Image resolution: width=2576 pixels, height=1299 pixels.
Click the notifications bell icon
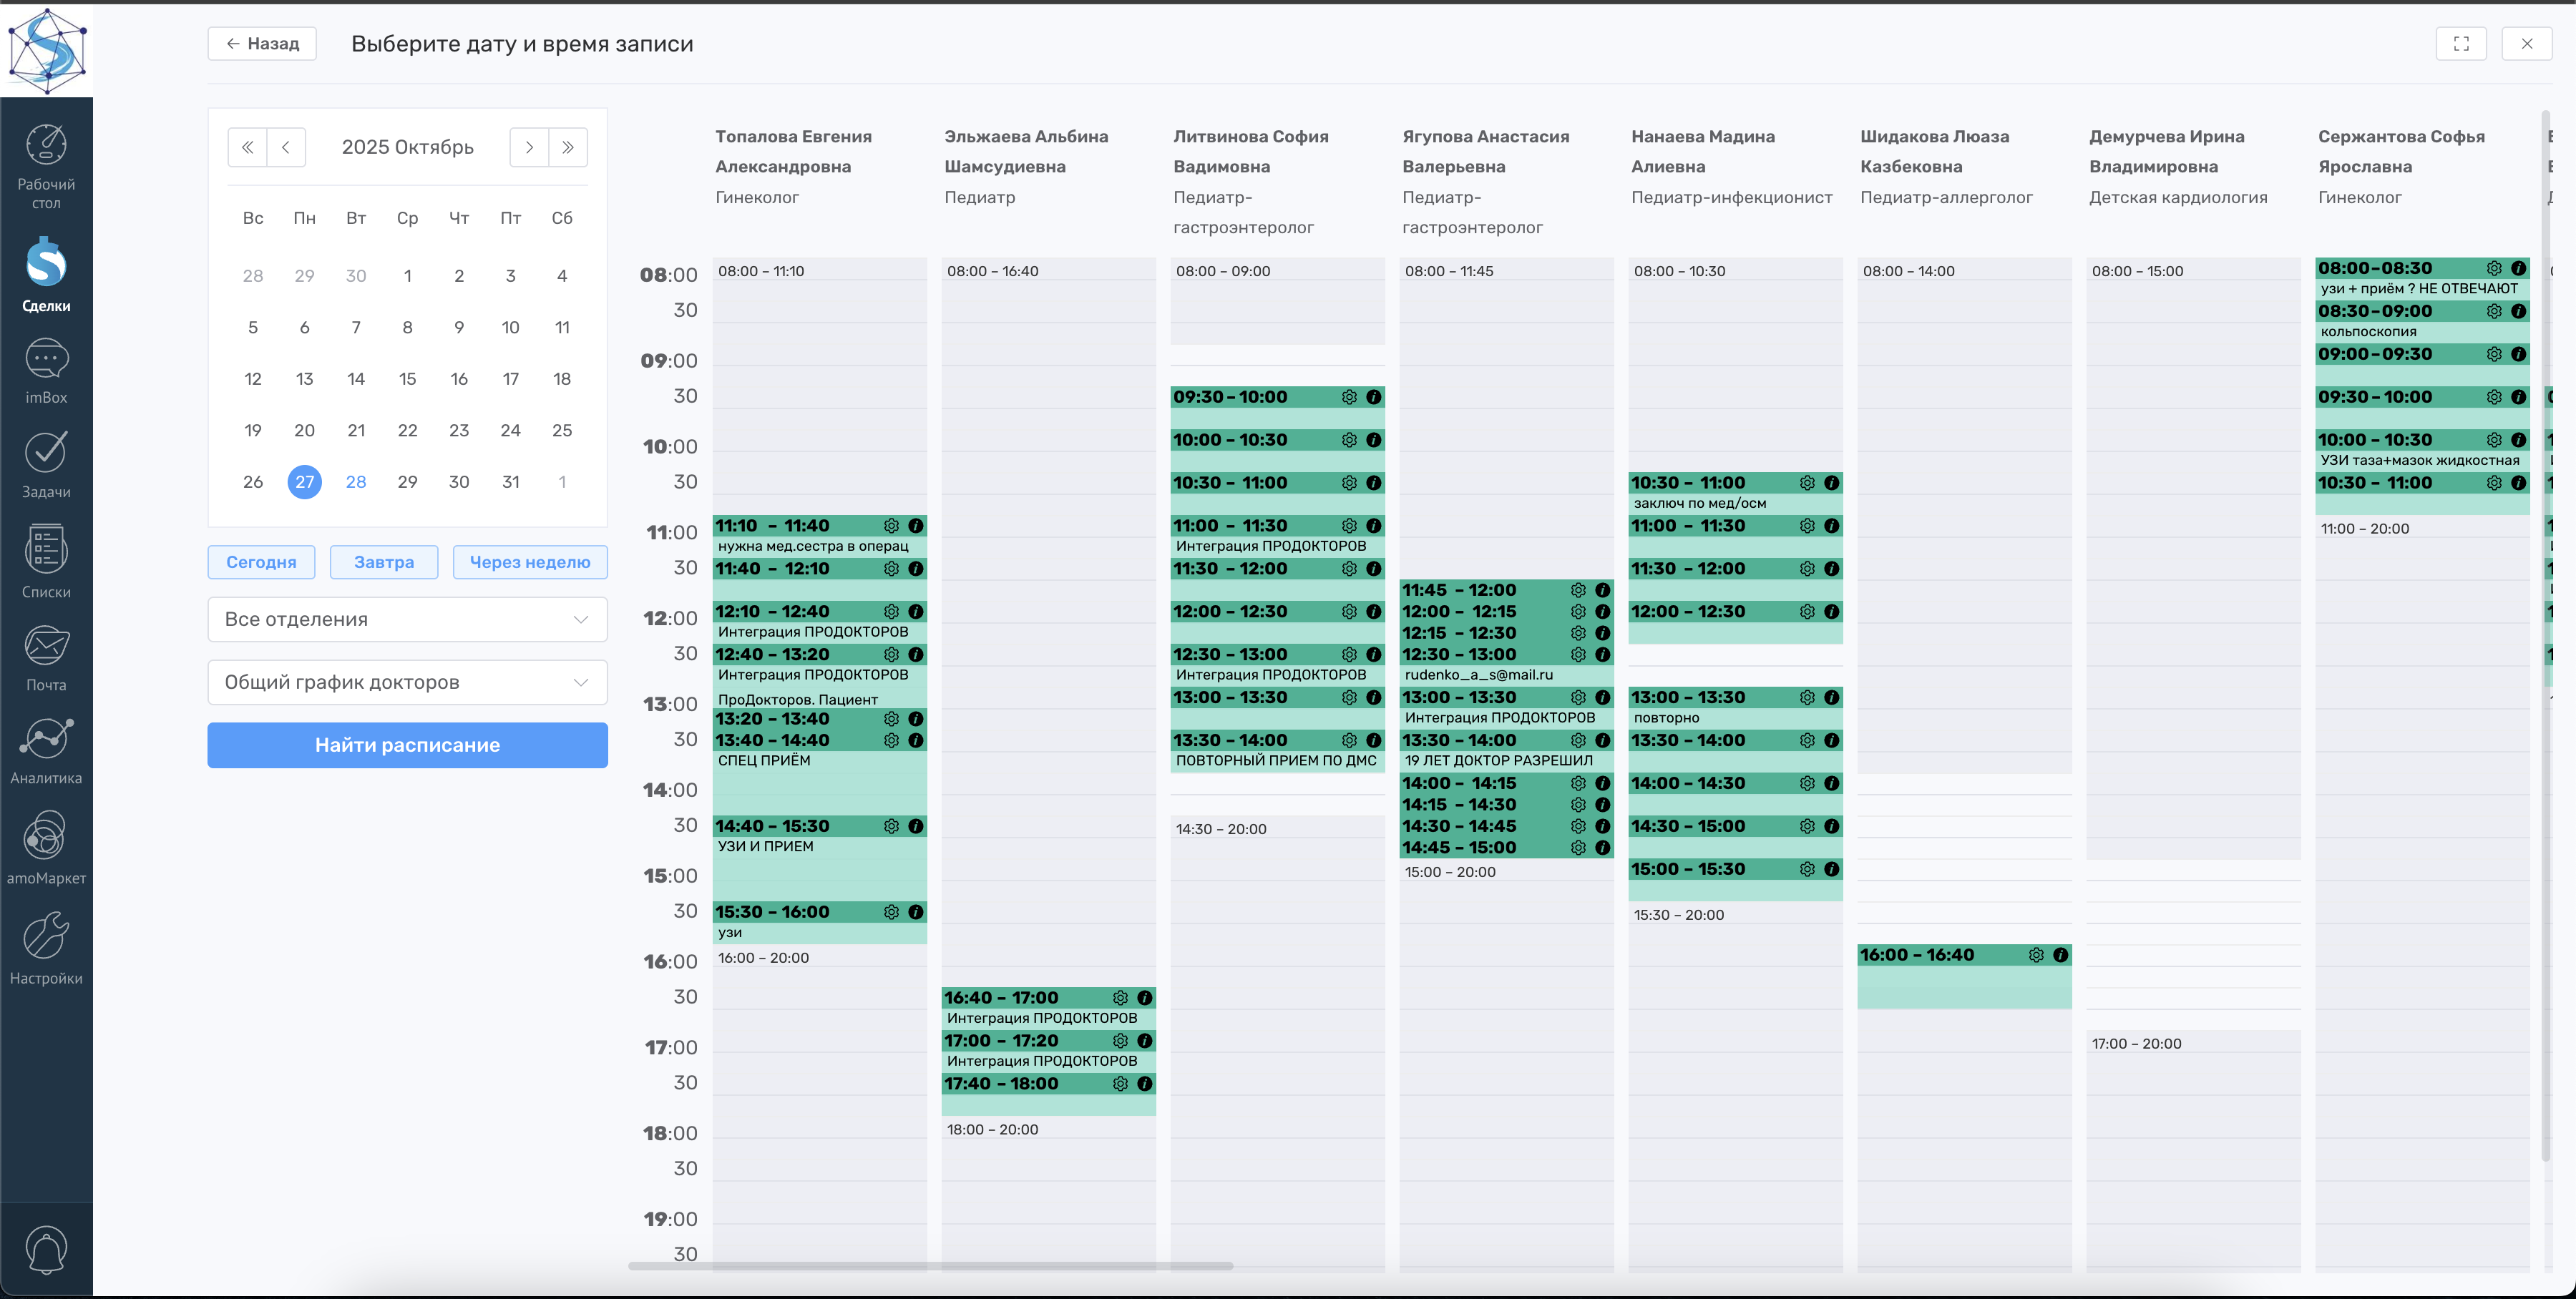[x=46, y=1250]
